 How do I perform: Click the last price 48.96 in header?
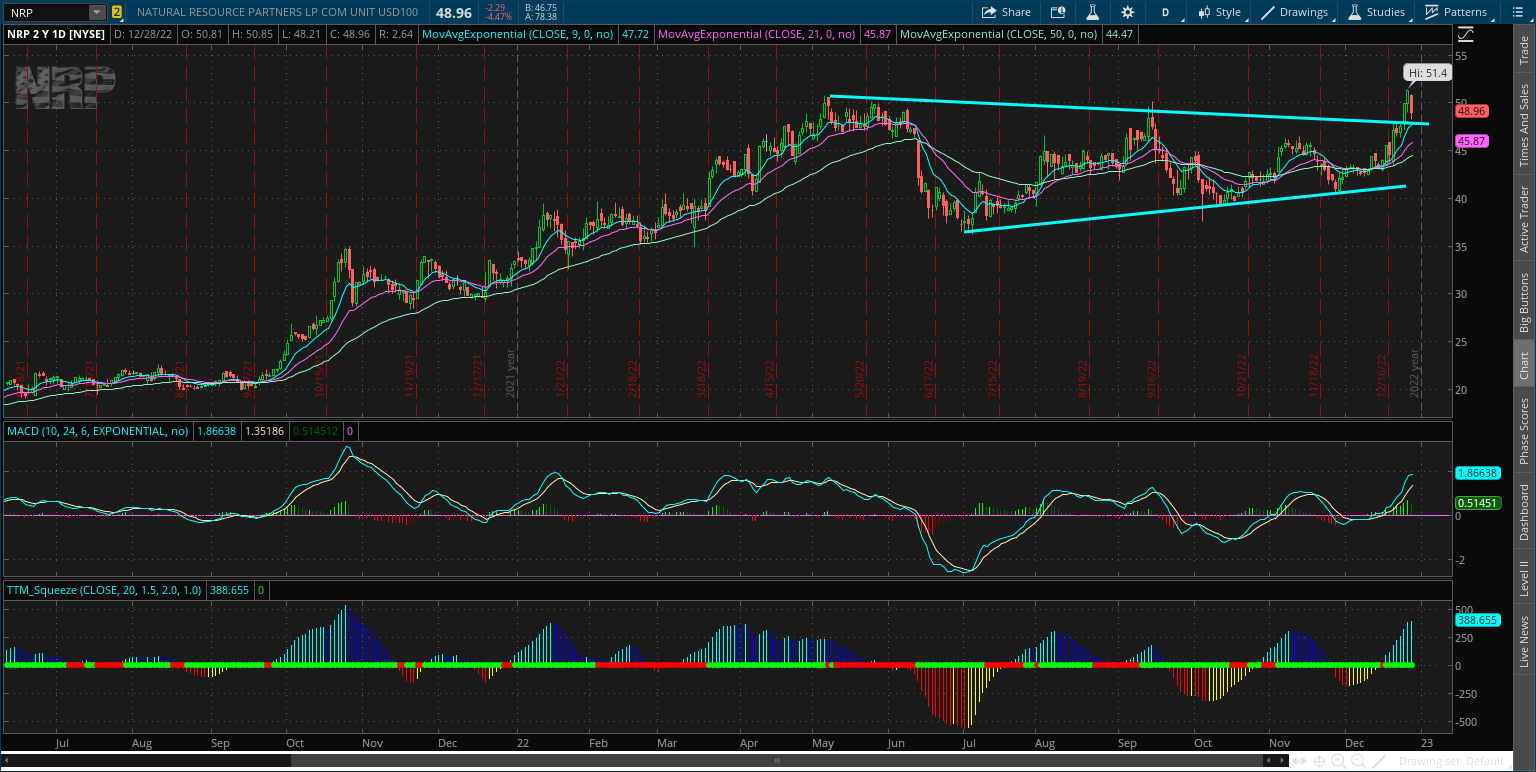(x=454, y=12)
